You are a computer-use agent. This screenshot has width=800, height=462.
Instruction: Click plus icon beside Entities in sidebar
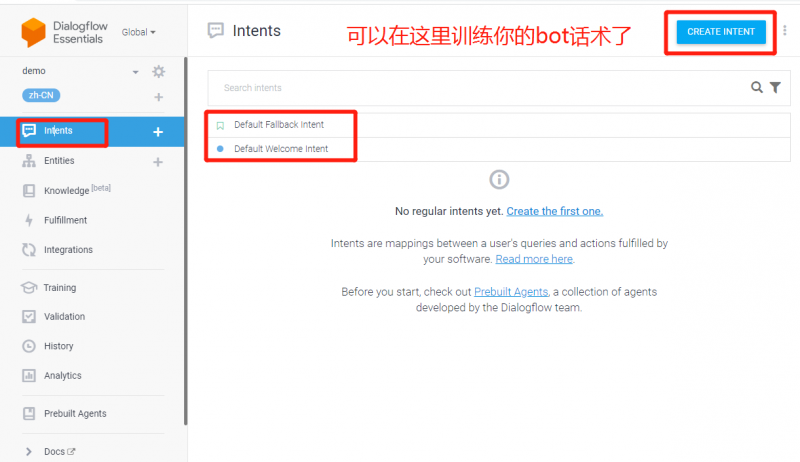[158, 162]
